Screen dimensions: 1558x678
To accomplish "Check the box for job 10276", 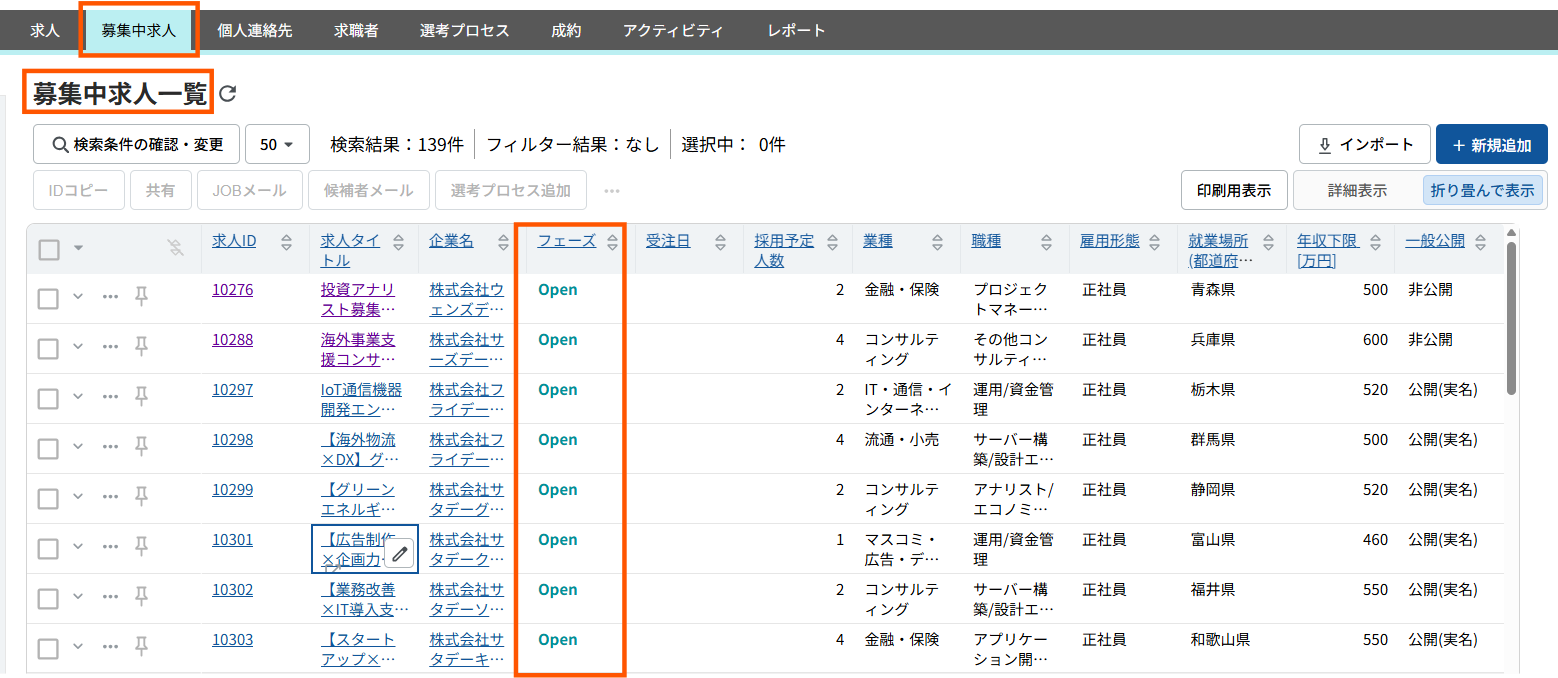I will (x=48, y=298).
